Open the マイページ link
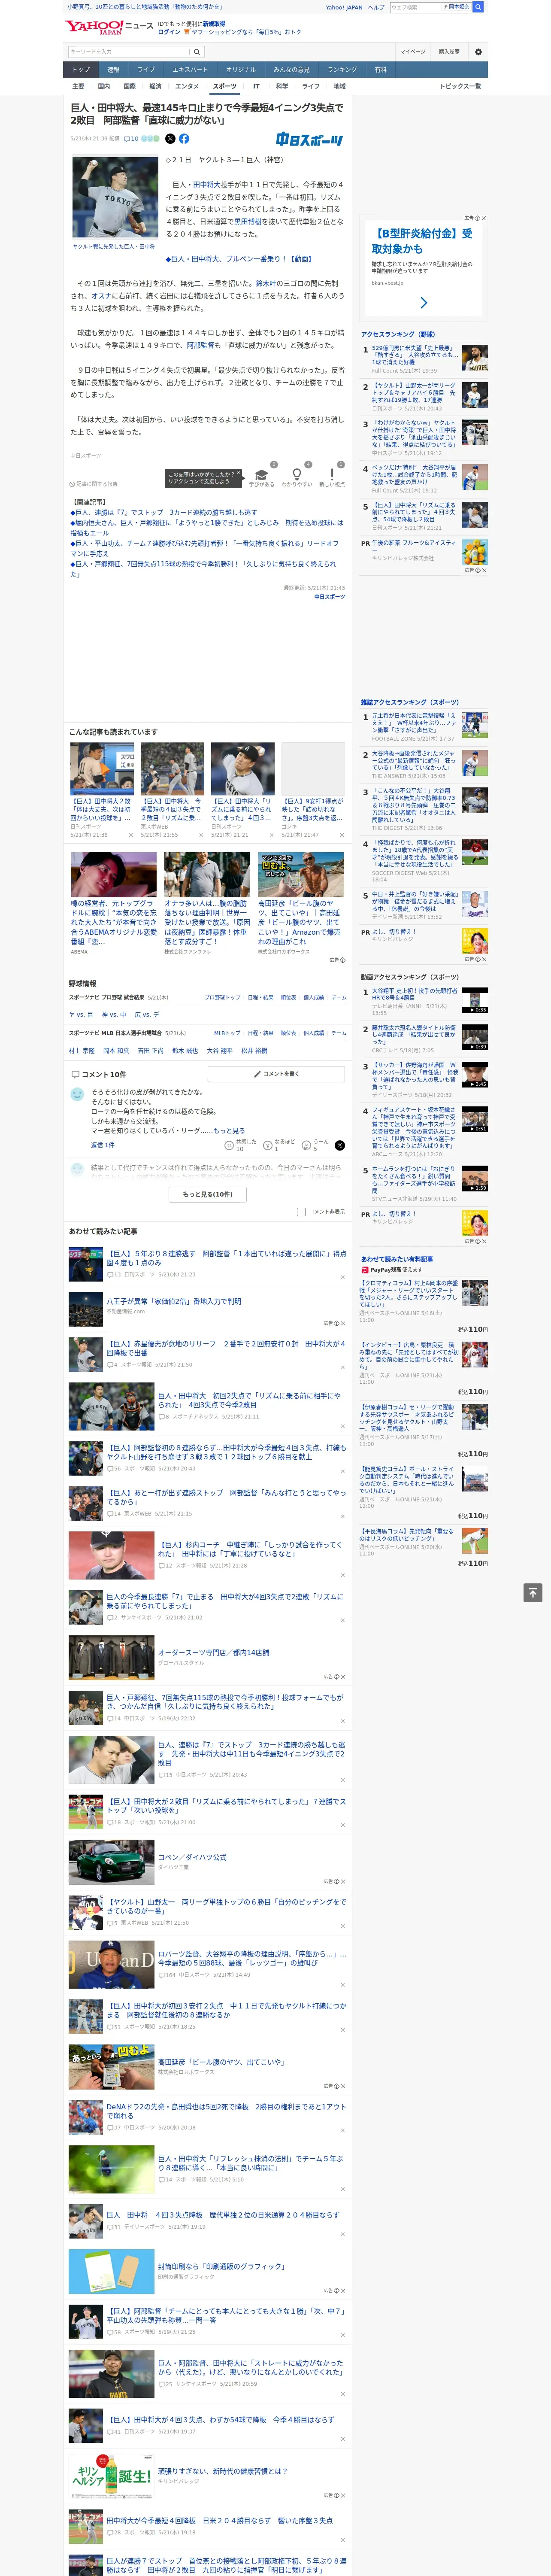The image size is (551, 2576). click(413, 52)
